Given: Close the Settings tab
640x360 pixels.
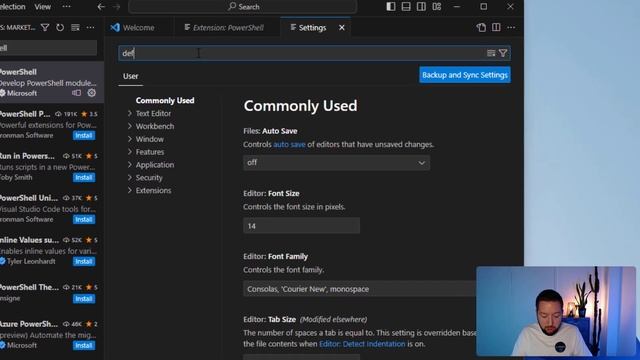Looking at the screenshot, I should 342,27.
